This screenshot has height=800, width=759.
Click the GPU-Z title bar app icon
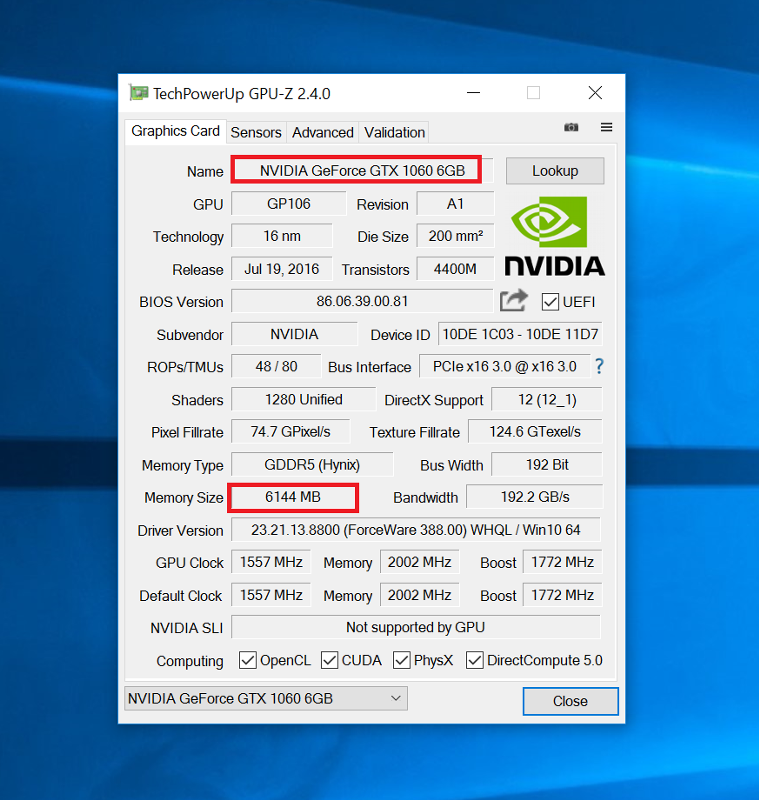[138, 93]
